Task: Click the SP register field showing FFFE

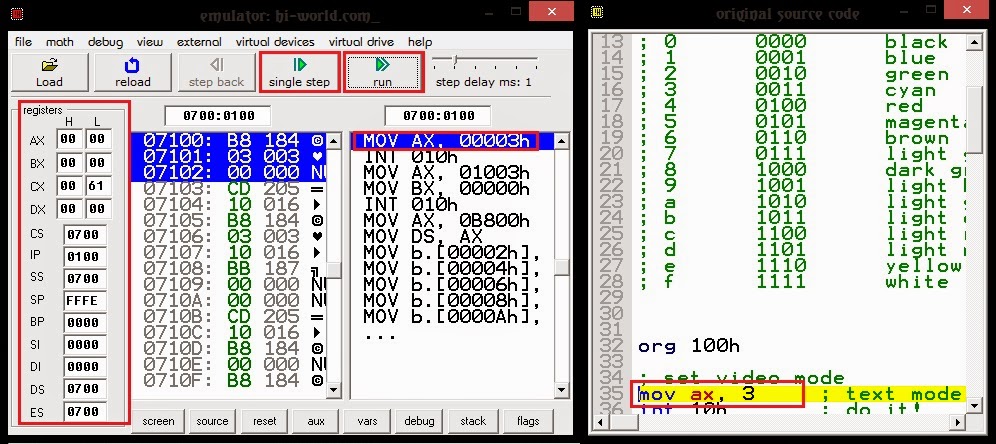Action: [x=84, y=300]
